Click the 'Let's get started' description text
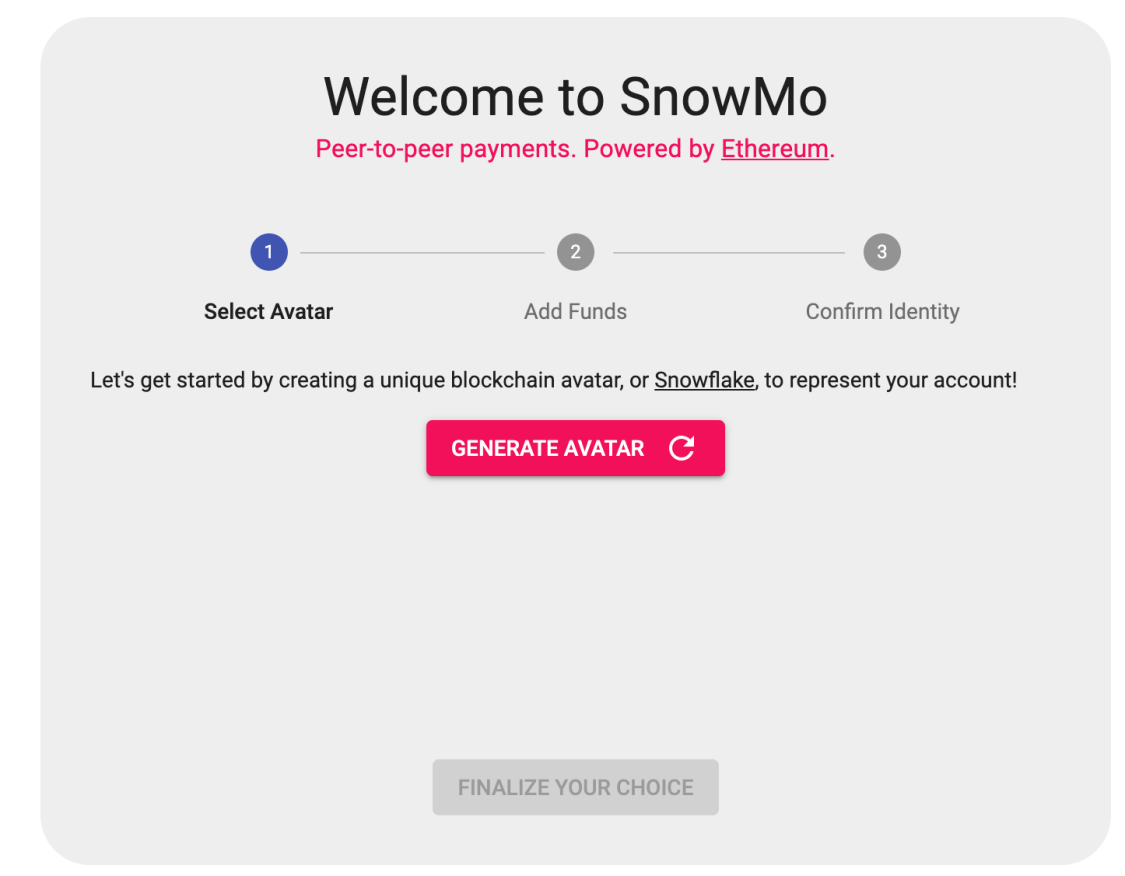Screen dimensions: 1125x876 coord(350,380)
